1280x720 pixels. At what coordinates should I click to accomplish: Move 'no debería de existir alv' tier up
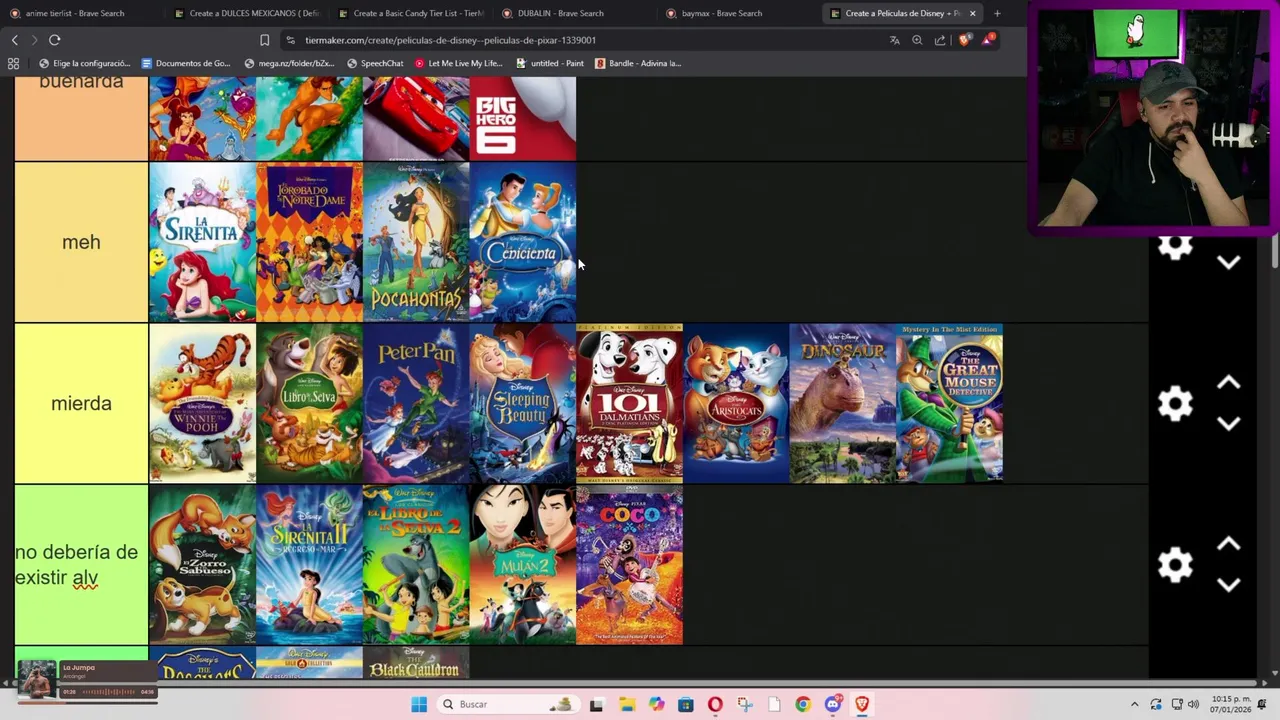coord(1229,545)
